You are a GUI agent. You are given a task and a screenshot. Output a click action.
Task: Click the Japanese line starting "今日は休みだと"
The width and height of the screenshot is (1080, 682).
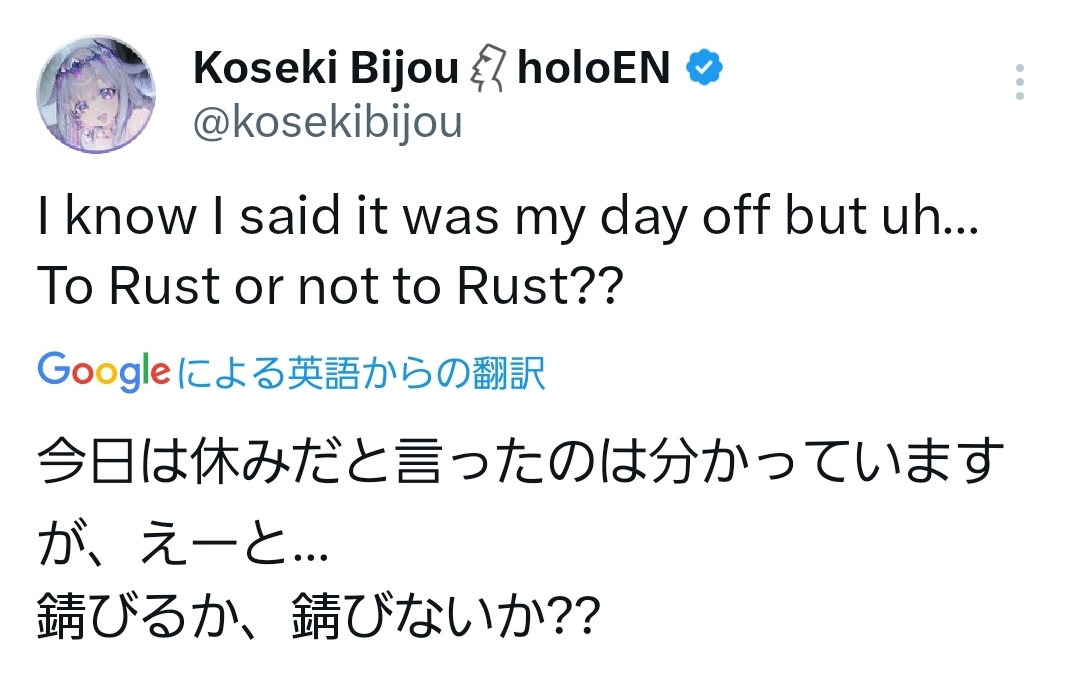521,460
